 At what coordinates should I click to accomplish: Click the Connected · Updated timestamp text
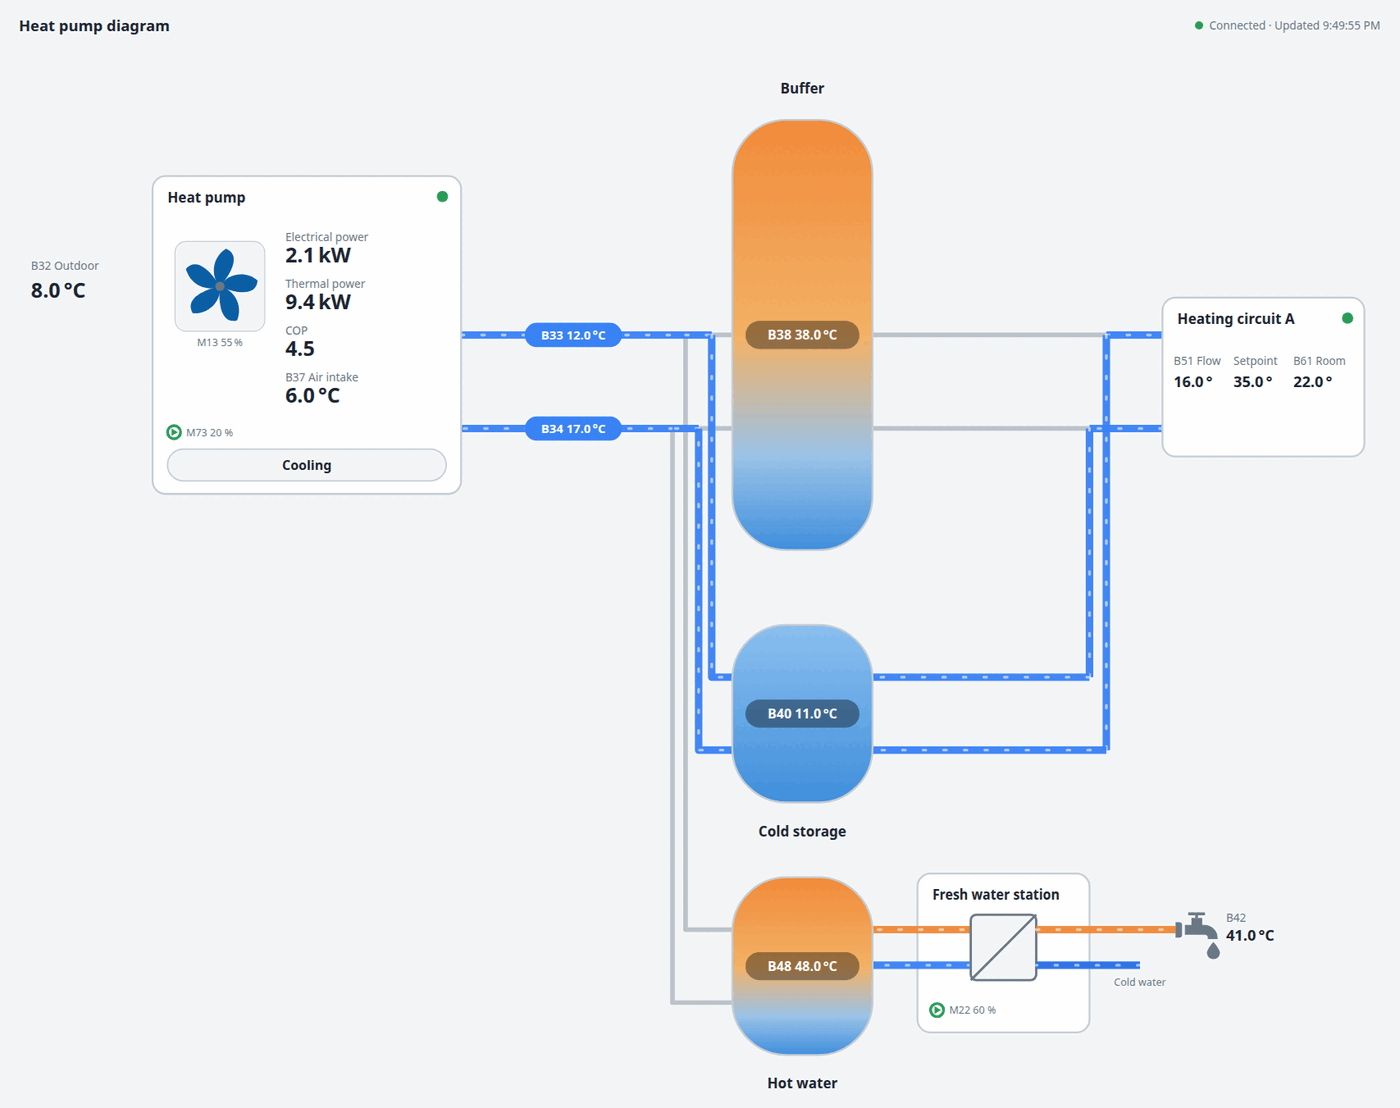click(1294, 26)
